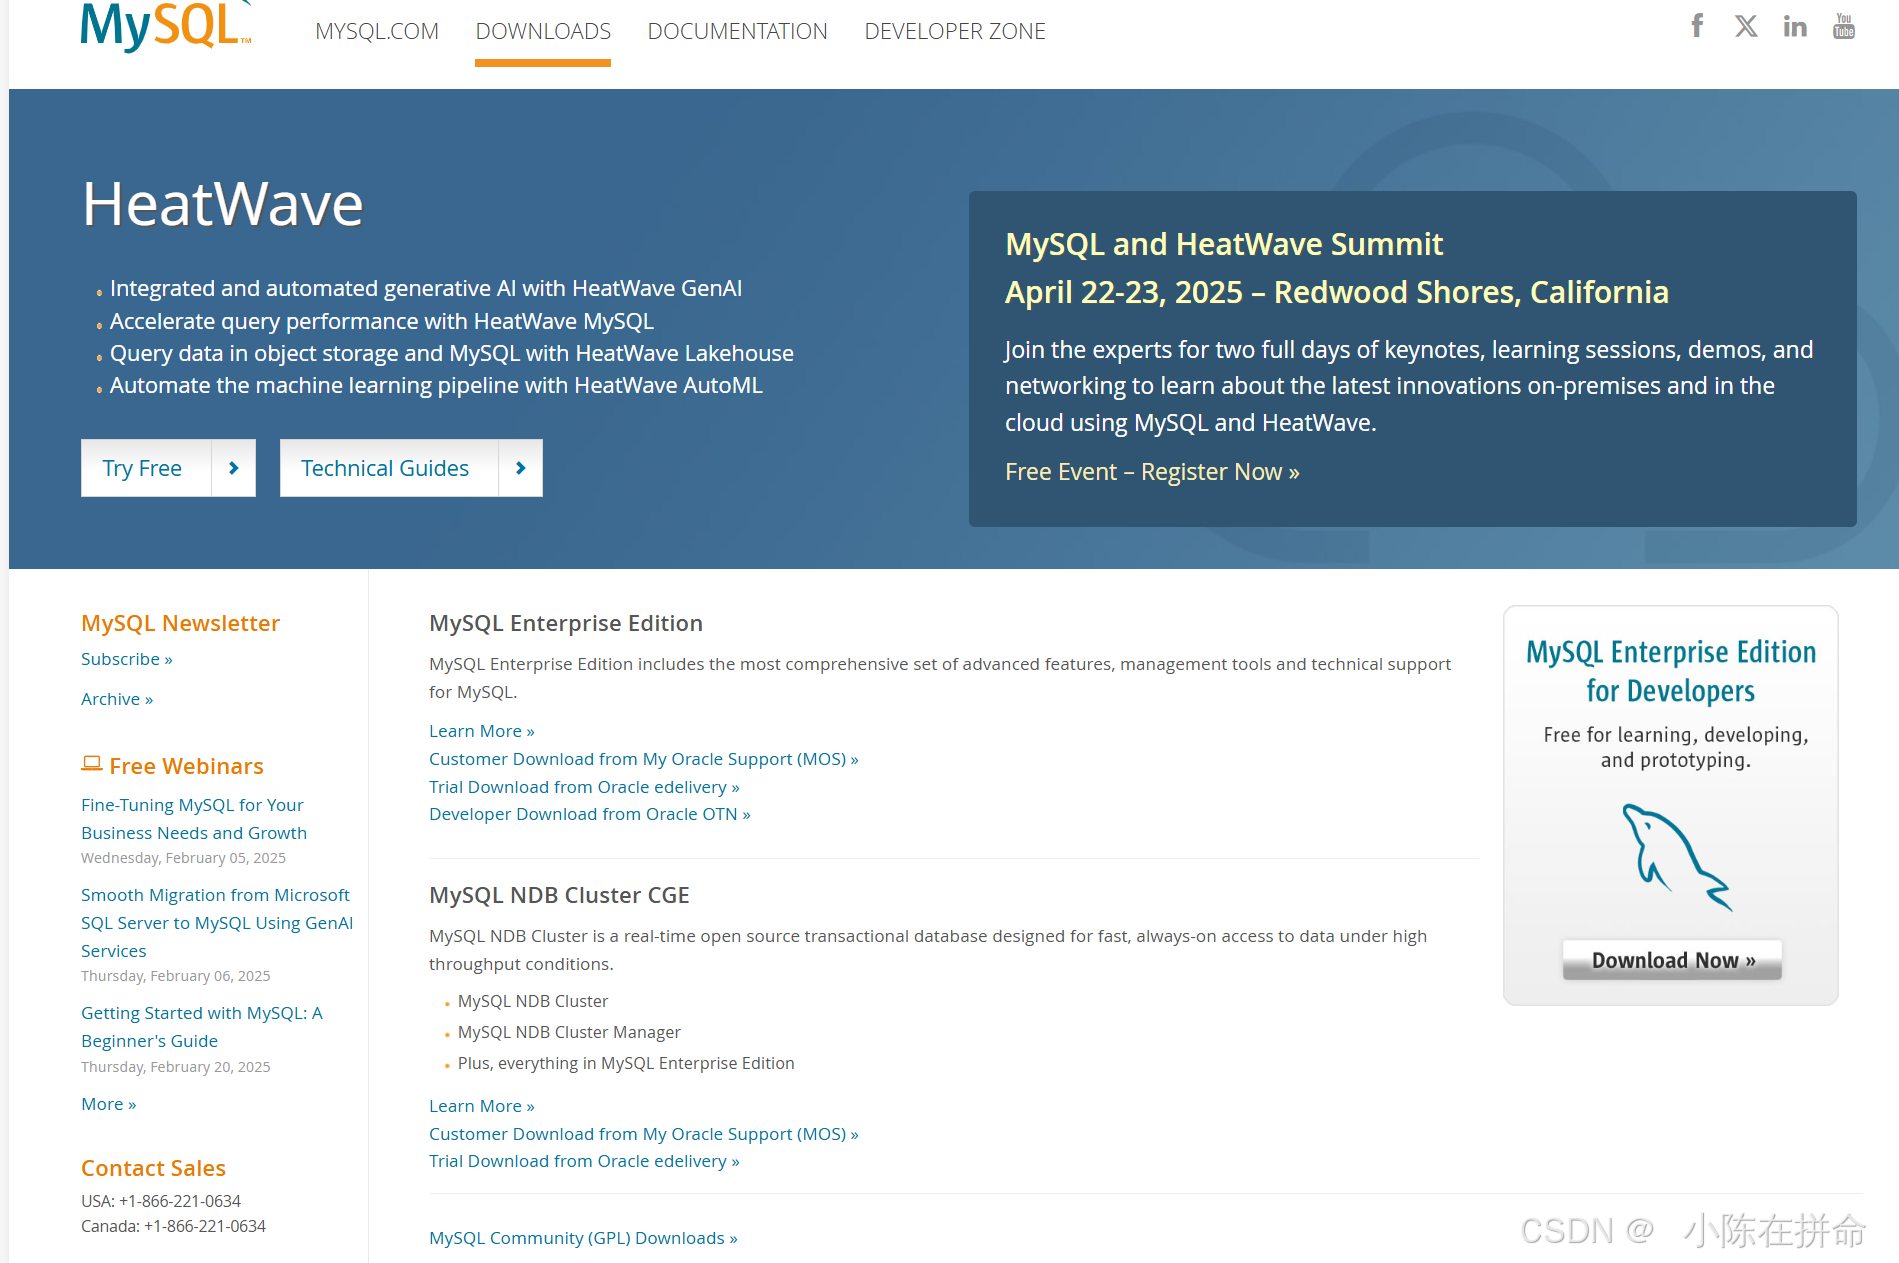1899x1263 pixels.
Task: Click the Contact Sales heading
Action: coord(153,1168)
